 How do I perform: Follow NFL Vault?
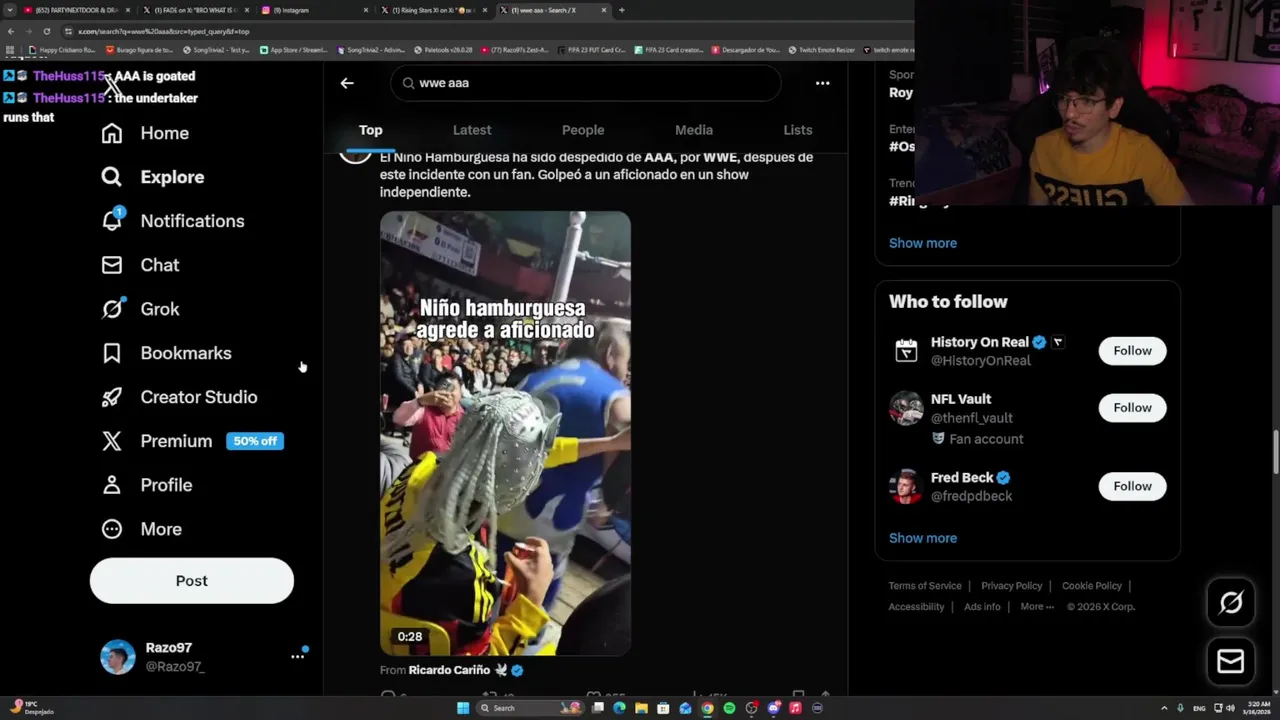pos(1132,408)
